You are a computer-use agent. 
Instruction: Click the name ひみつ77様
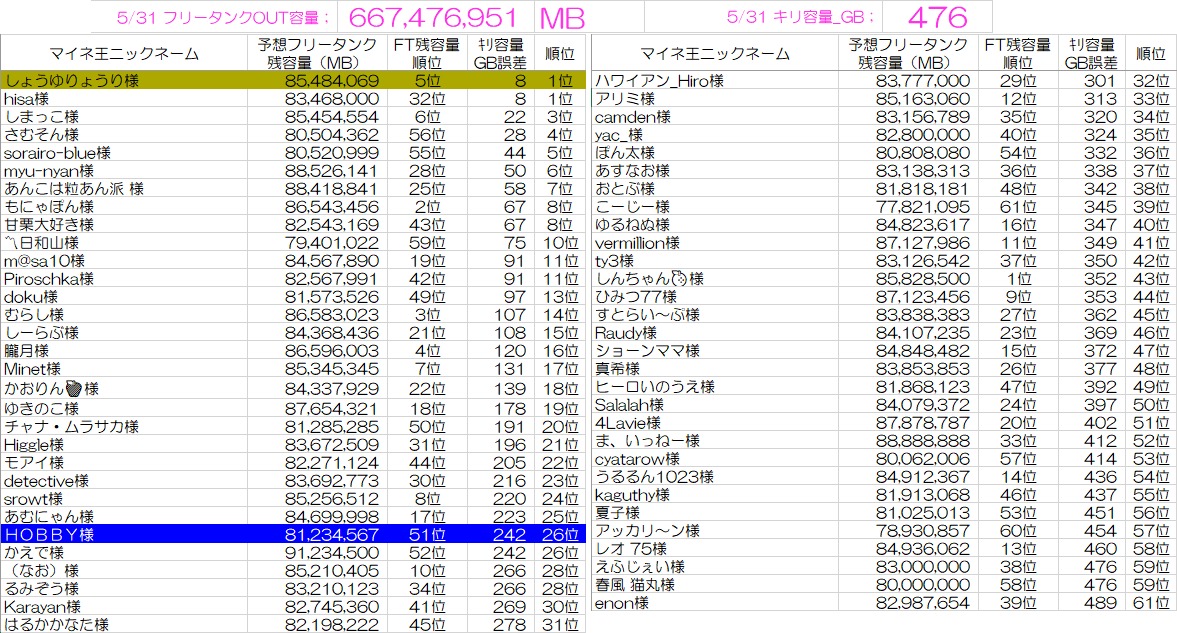click(x=636, y=297)
